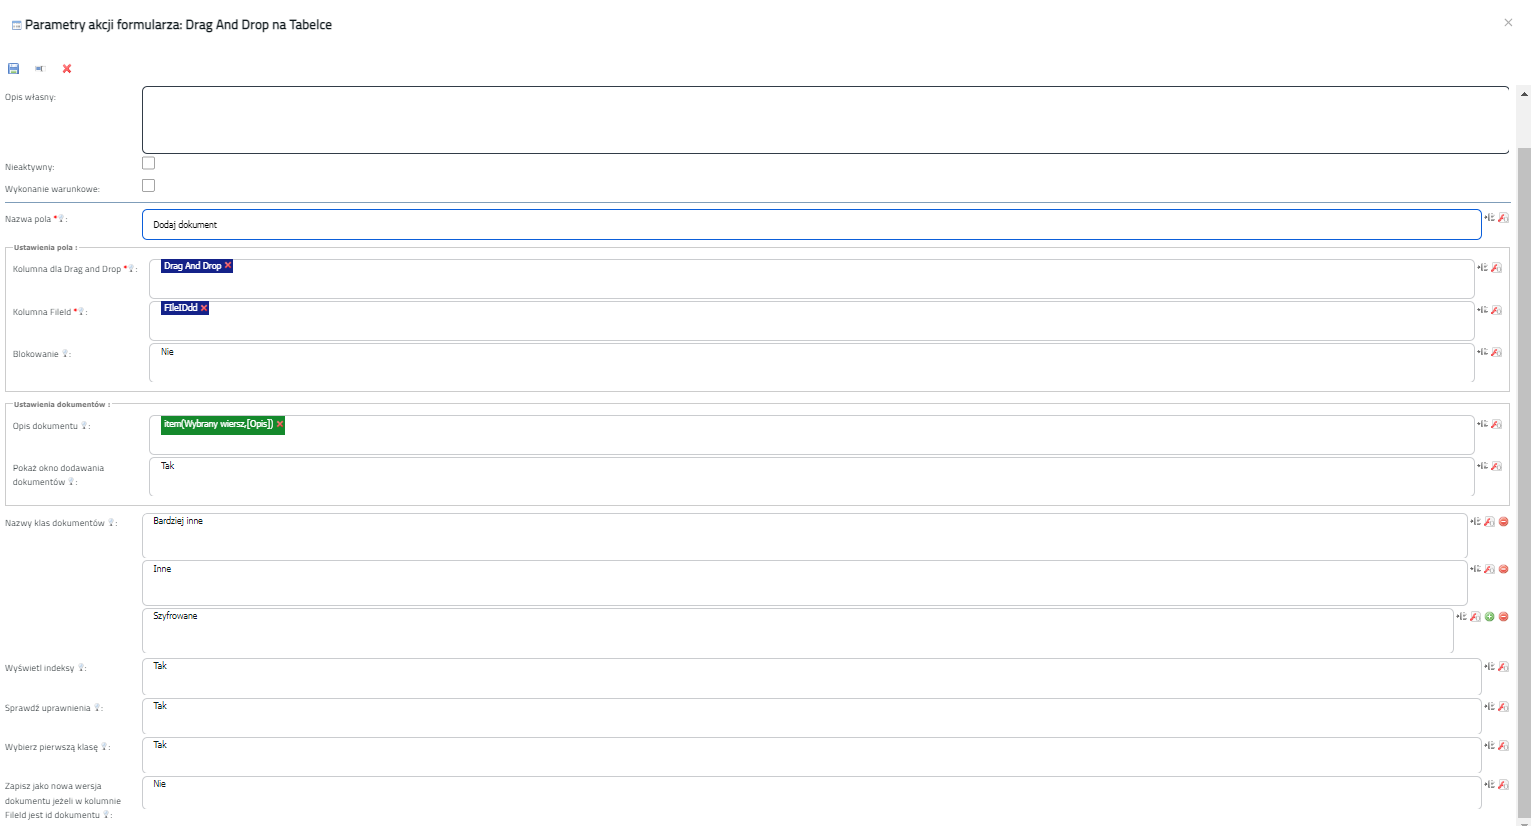Click red minus icon beside Inne field
Viewport: 1531px width, 826px height.
click(x=1503, y=569)
